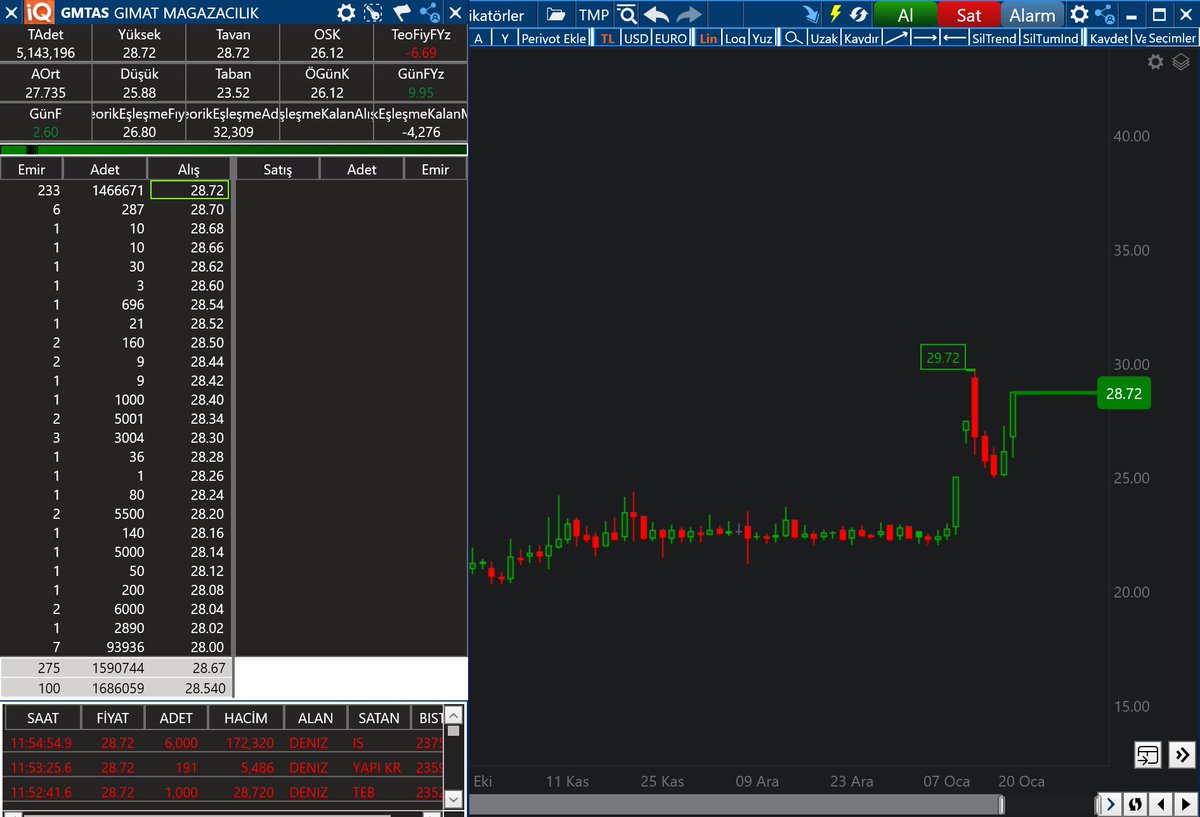The height and width of the screenshot is (817, 1200).
Task: Open the İndikatörler menu
Action: pos(496,15)
